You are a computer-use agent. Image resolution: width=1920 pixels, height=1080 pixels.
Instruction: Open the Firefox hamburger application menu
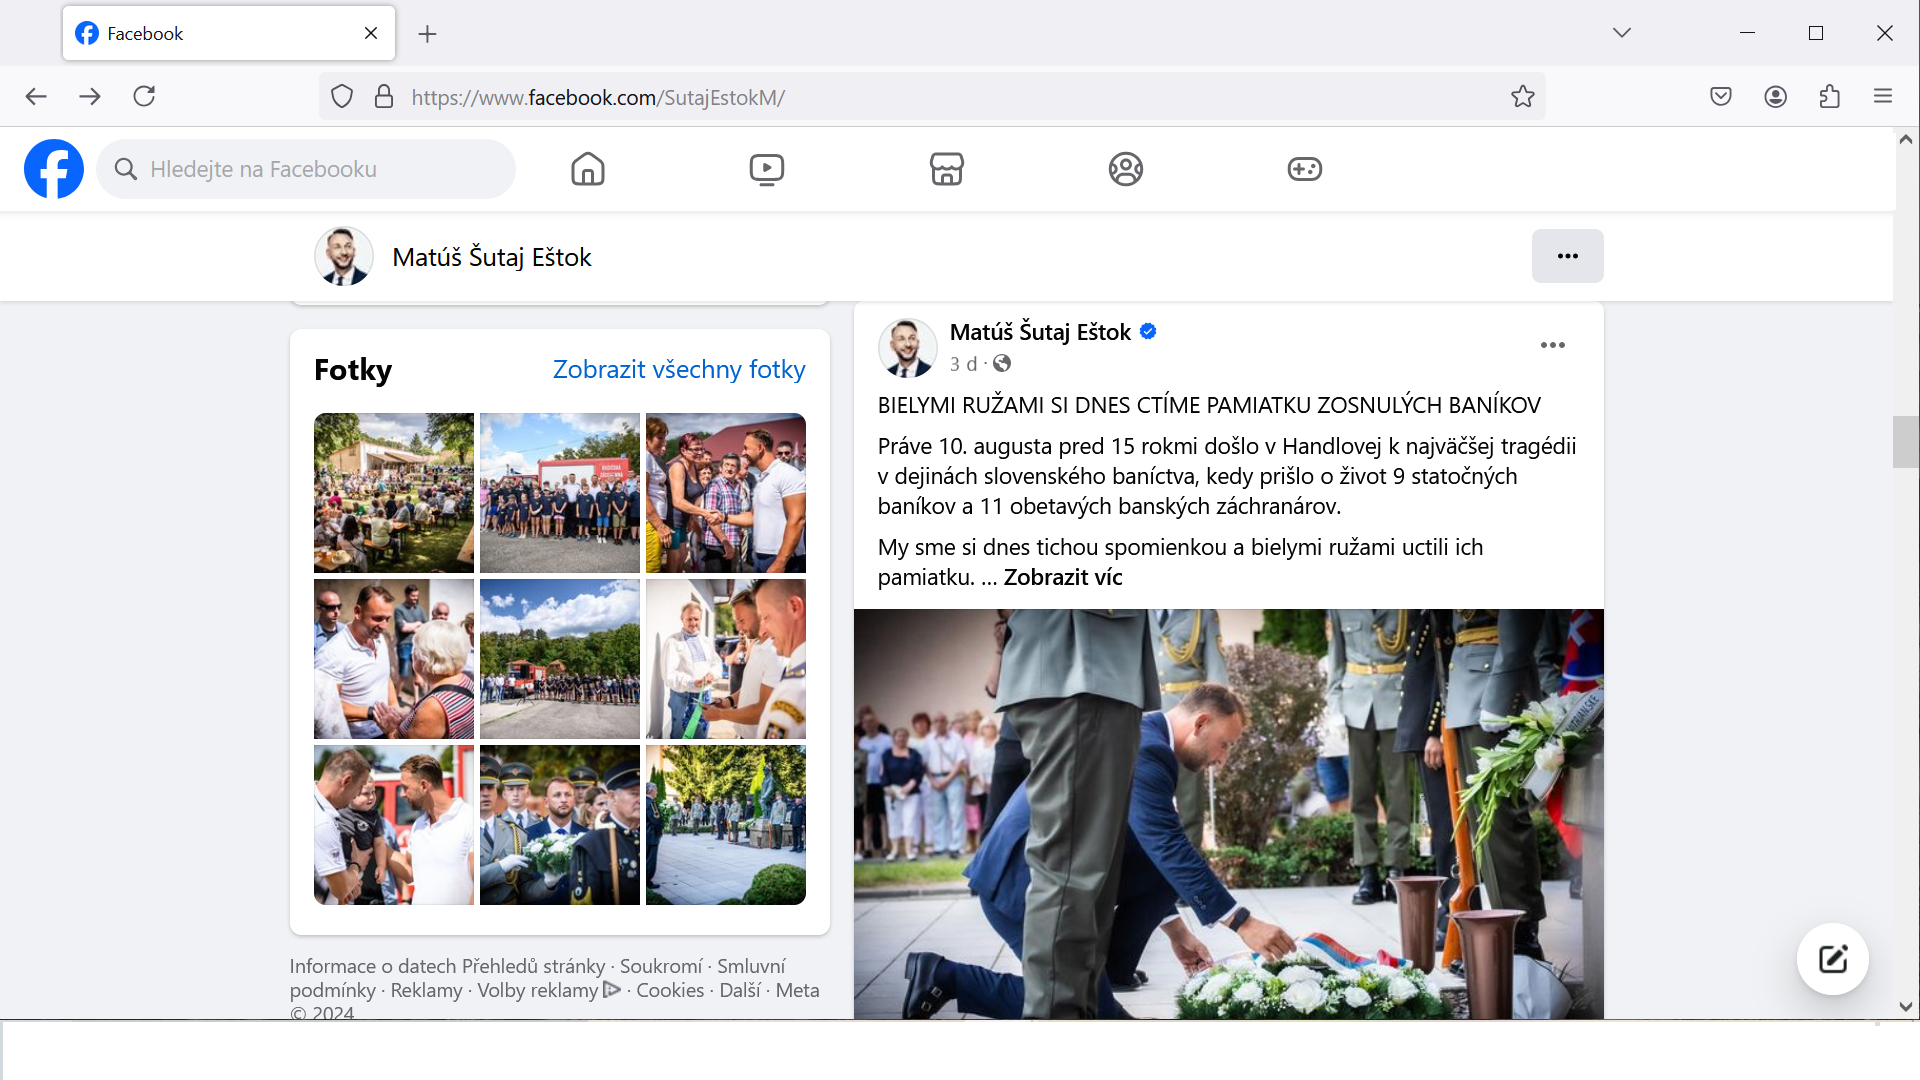click(1882, 97)
